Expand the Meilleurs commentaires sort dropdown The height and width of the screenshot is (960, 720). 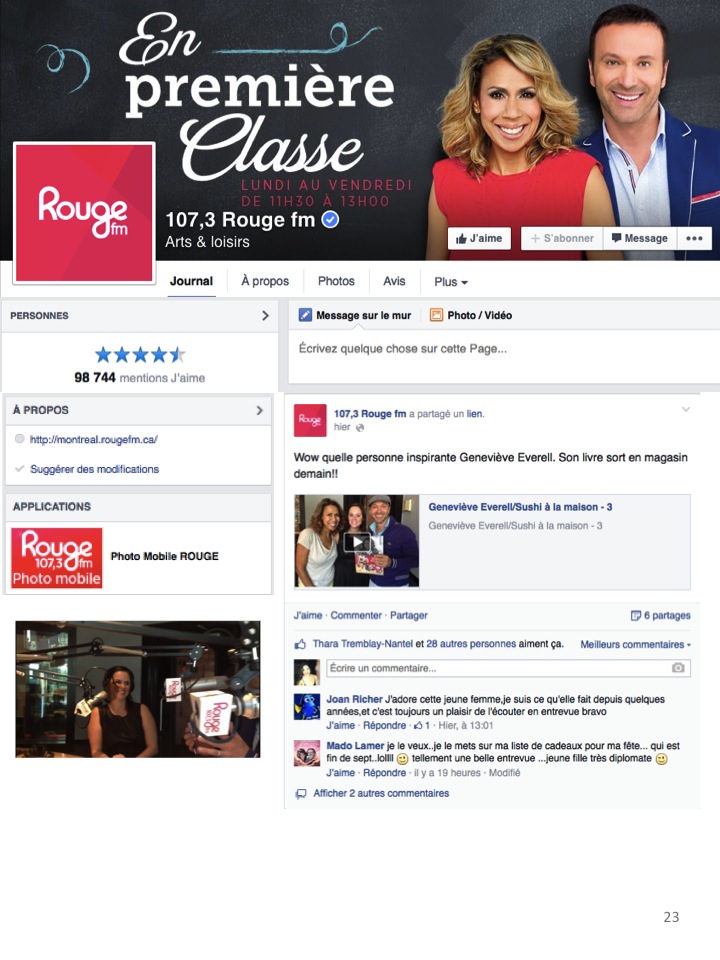click(636, 645)
